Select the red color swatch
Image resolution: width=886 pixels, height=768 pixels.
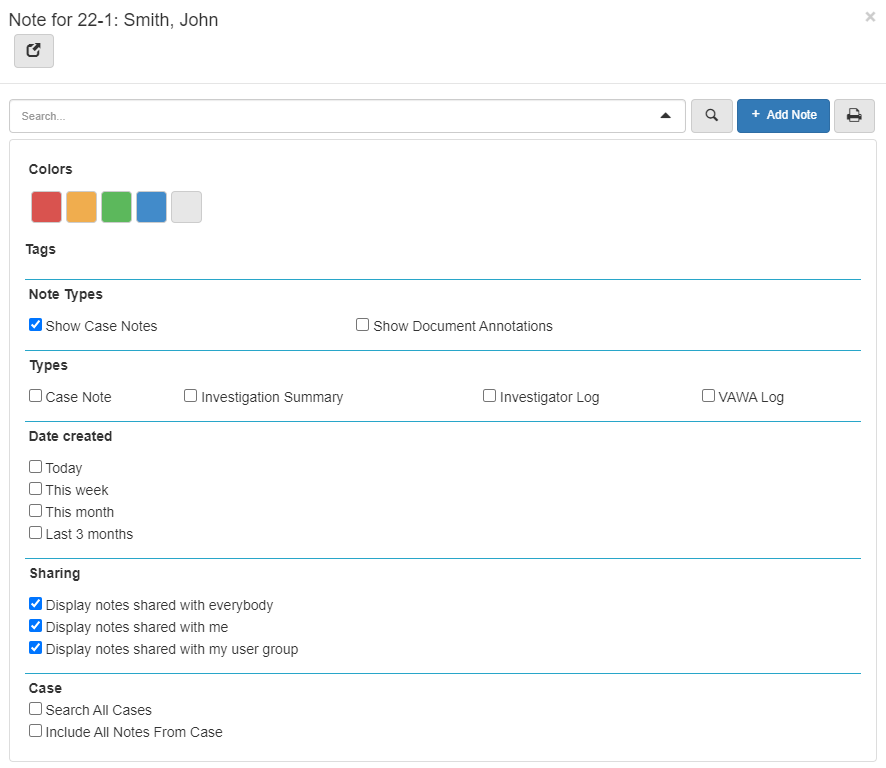[x=47, y=207]
